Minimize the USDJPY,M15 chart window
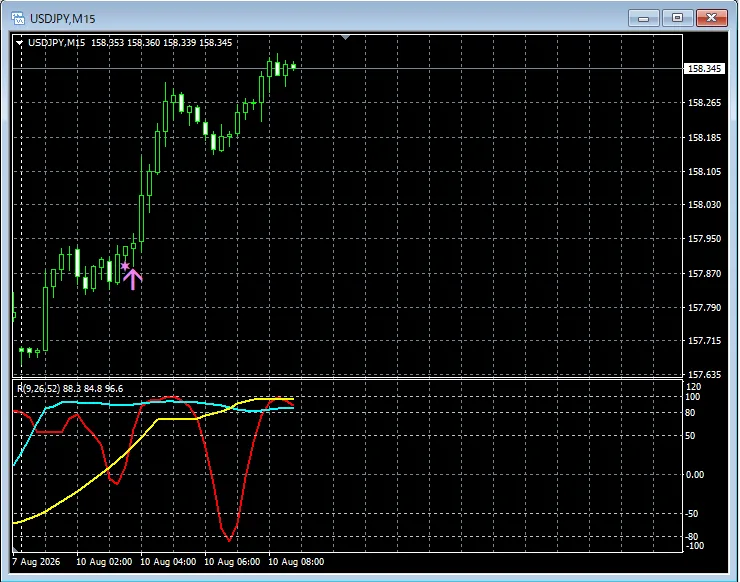This screenshot has width=740, height=582. tap(643, 18)
